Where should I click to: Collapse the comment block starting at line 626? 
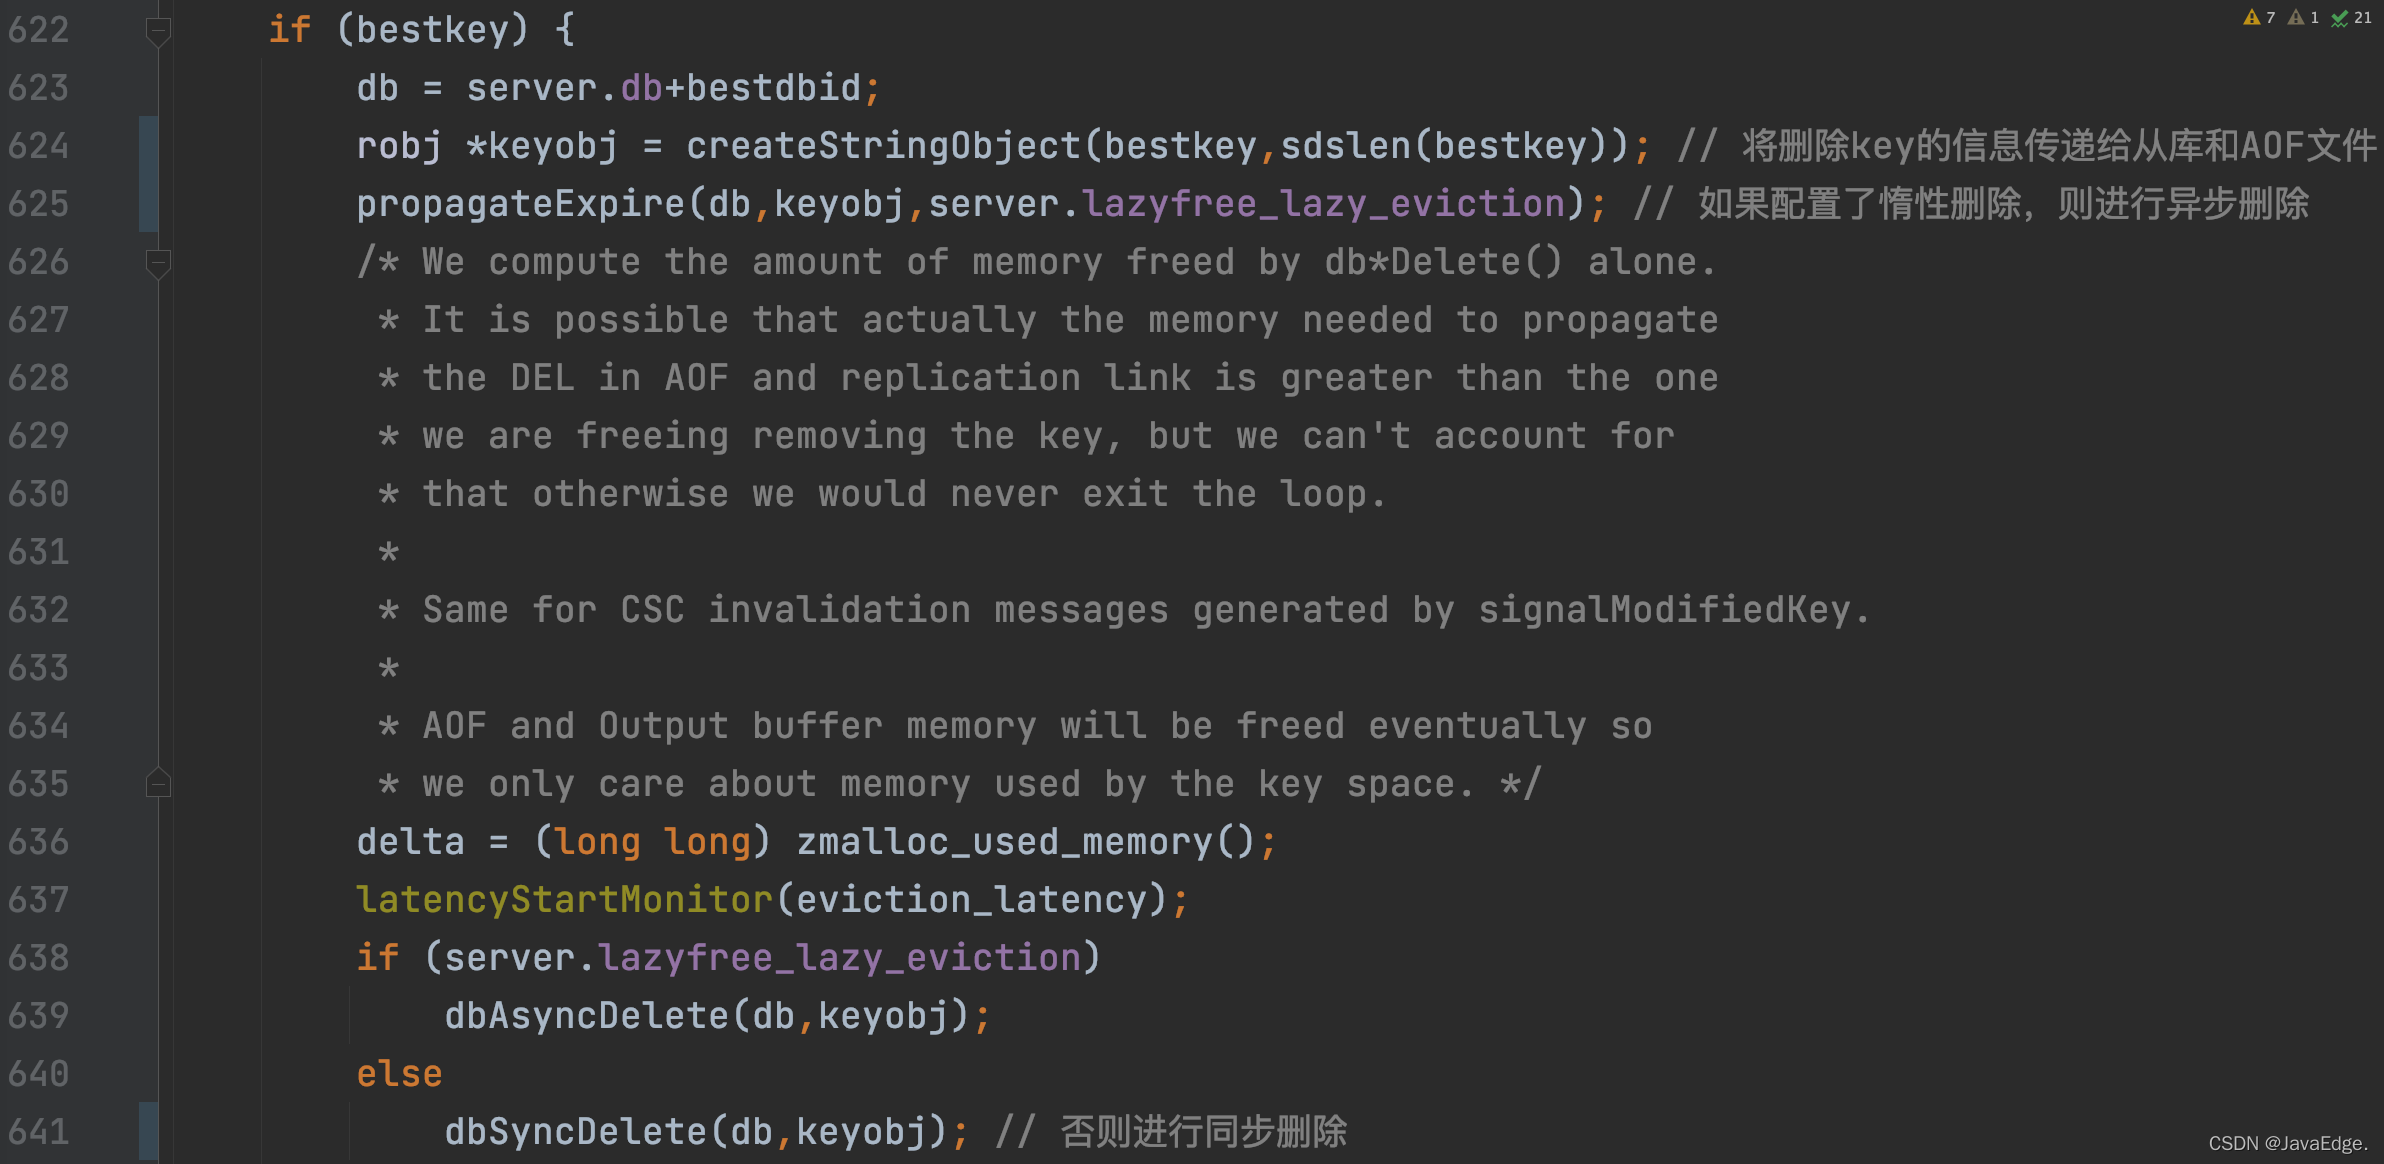click(x=158, y=263)
